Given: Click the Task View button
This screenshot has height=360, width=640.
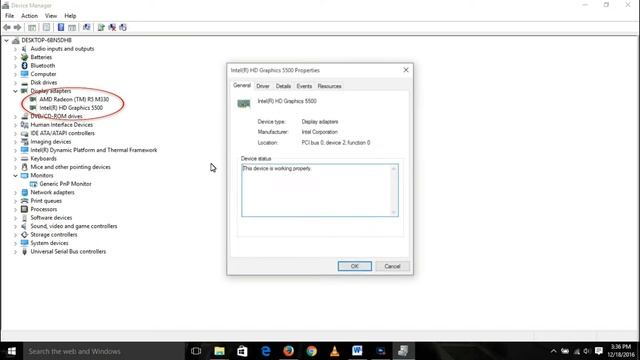Looking at the screenshot, I should pos(196,351).
